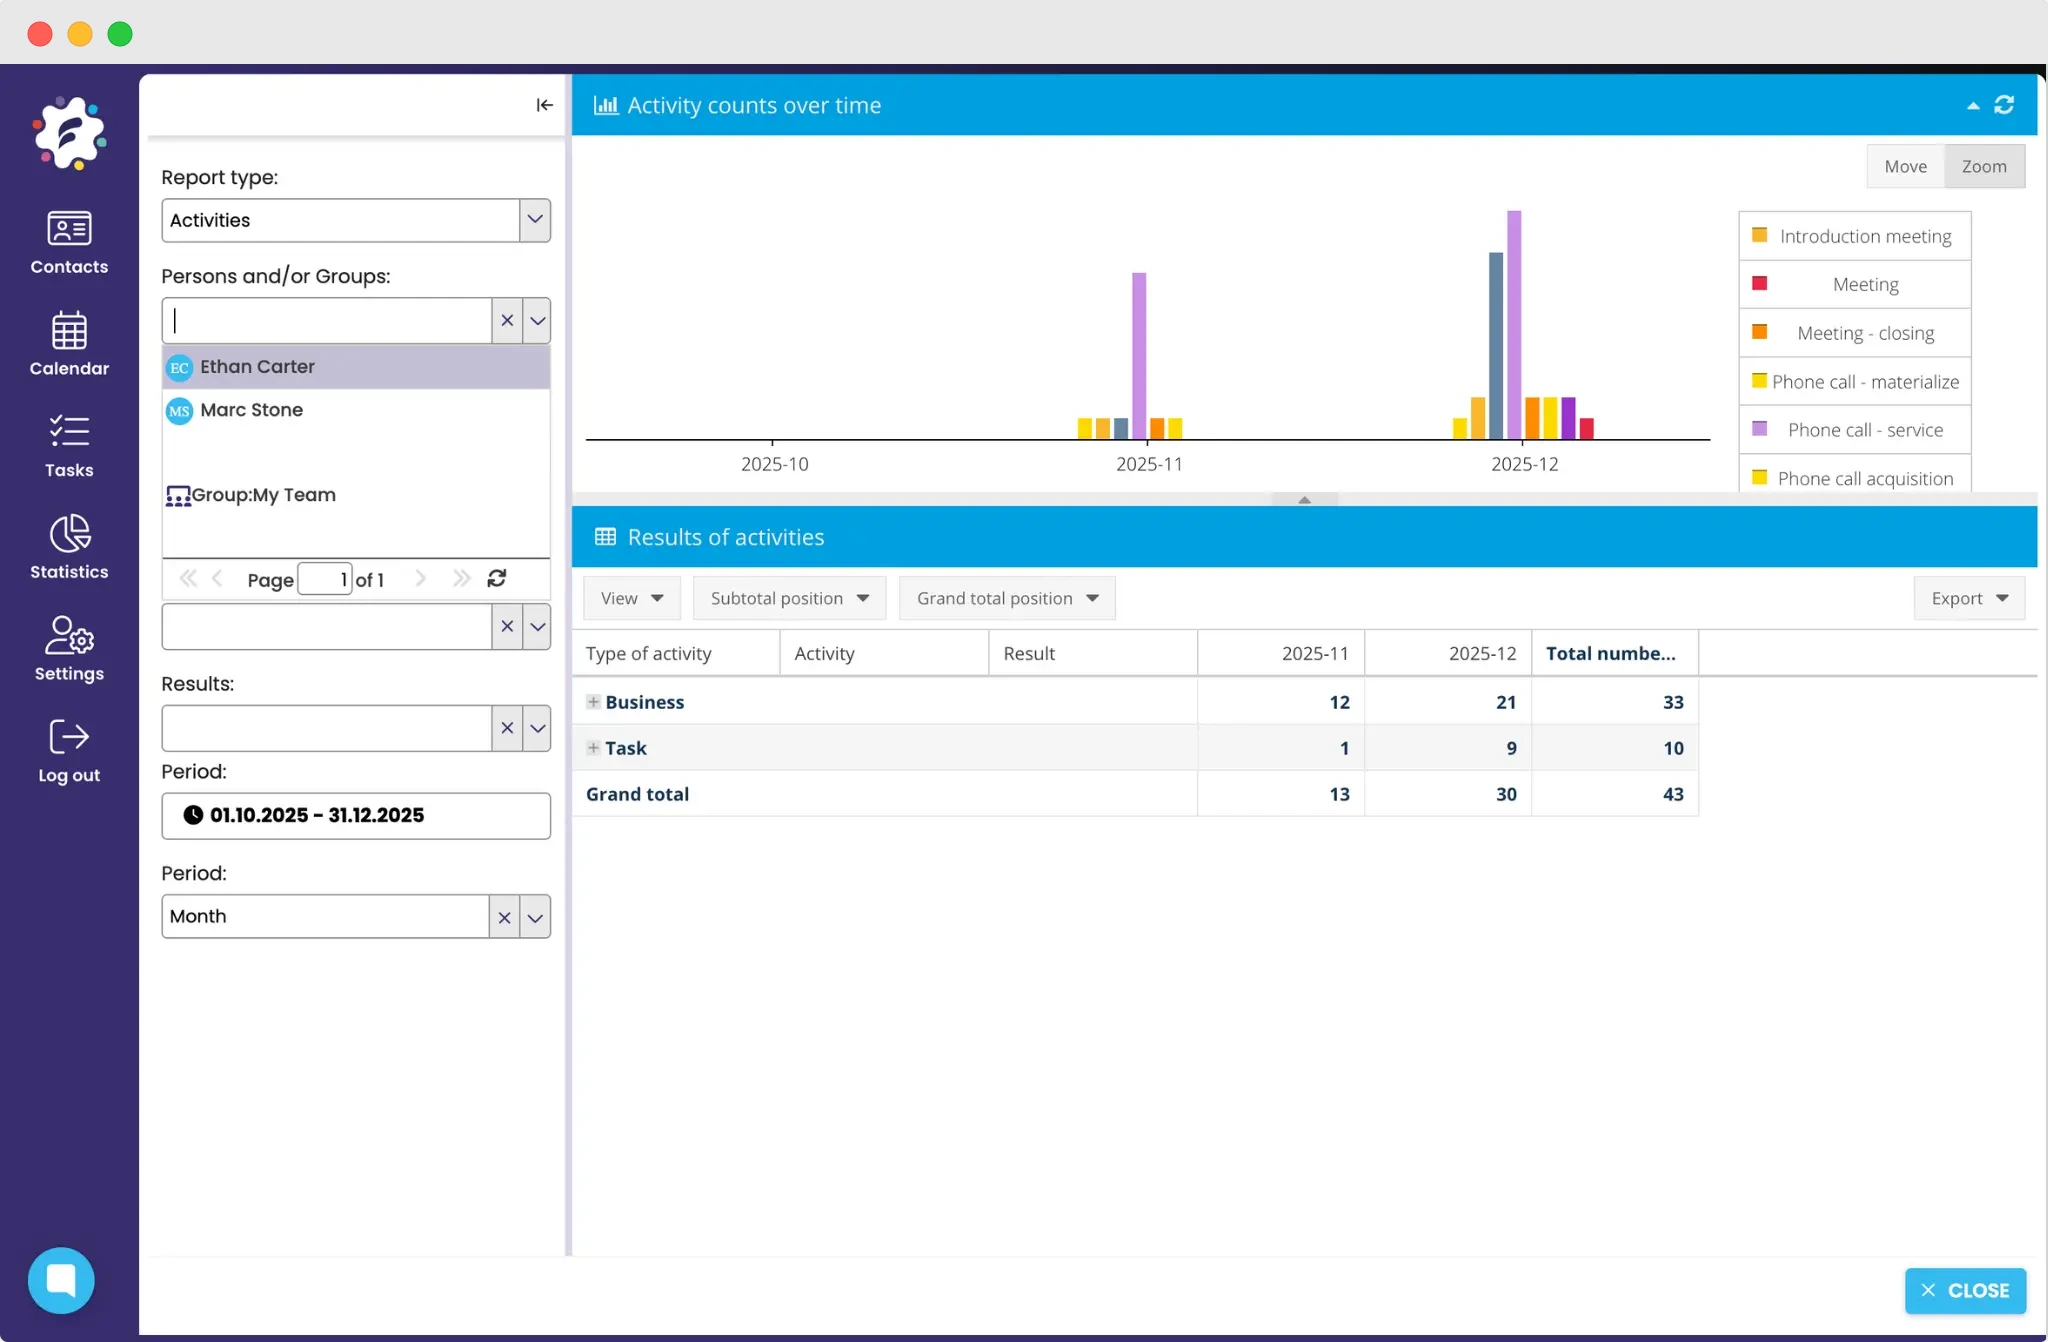
Task: Switch chart mode to Move
Action: pos(1905,166)
